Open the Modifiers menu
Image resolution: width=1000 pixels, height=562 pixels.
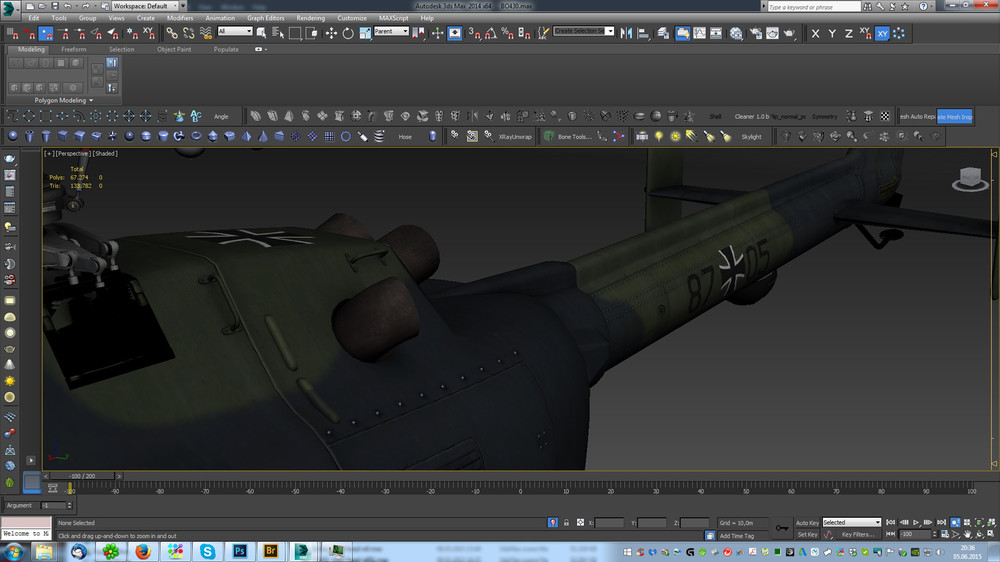pyautogui.click(x=180, y=18)
